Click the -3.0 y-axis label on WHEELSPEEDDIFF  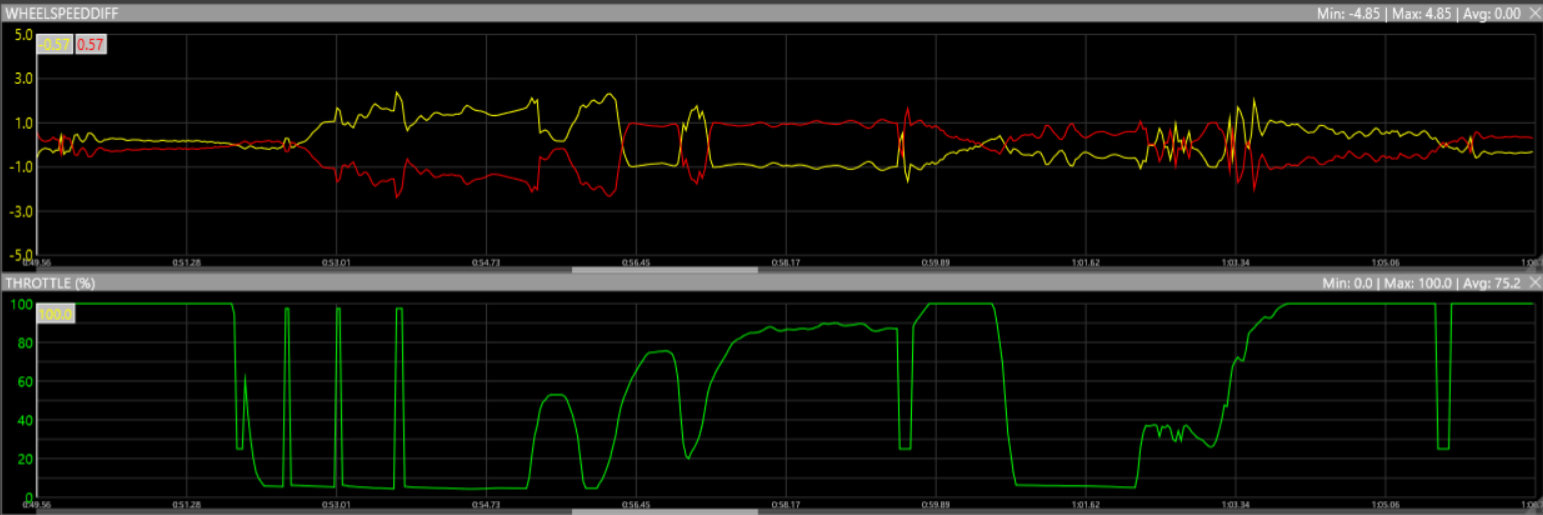click(x=22, y=211)
